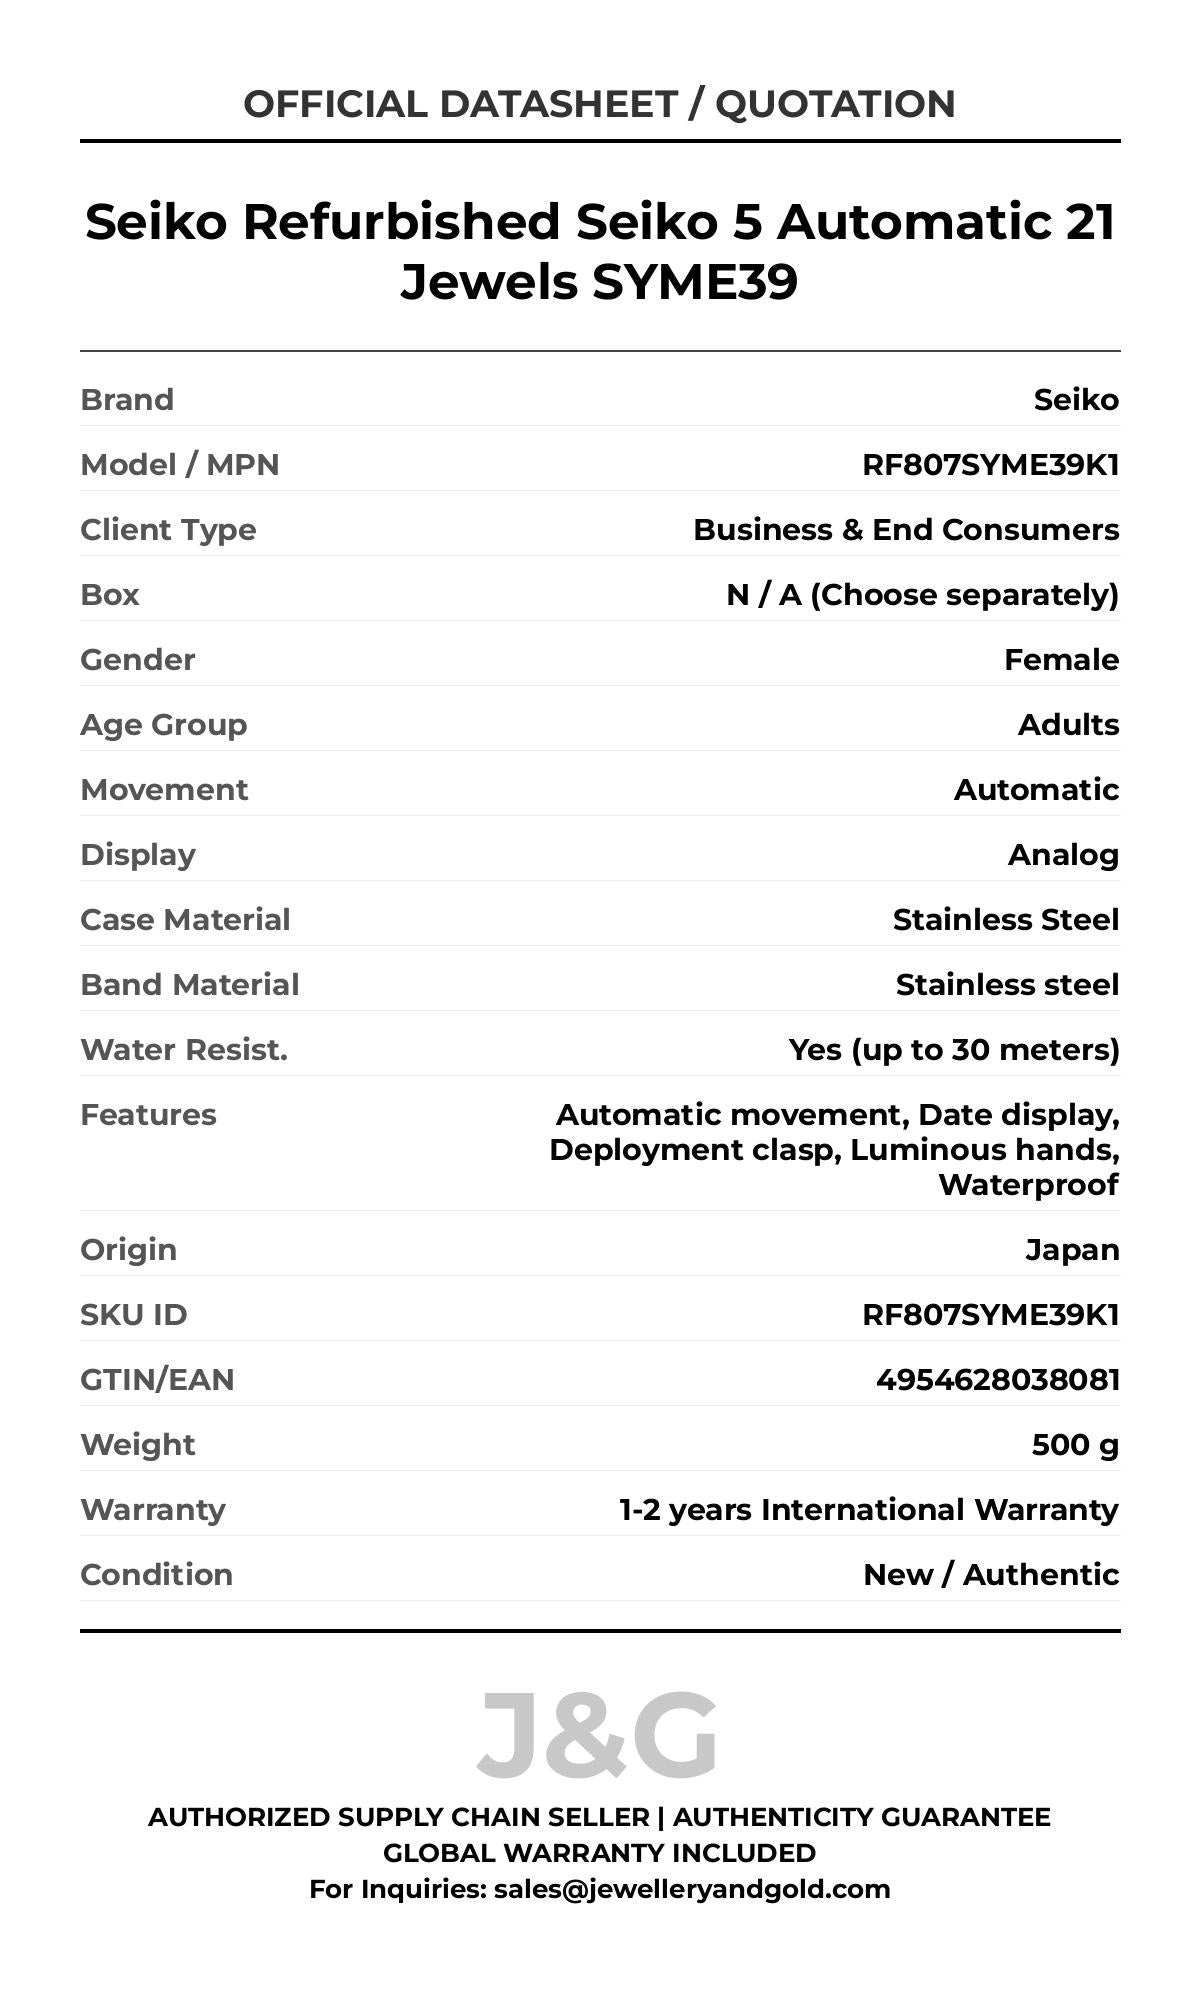1200x2000 pixels.
Task: Click the sales@jewelleryandgold.com email address
Action: 691,1889
